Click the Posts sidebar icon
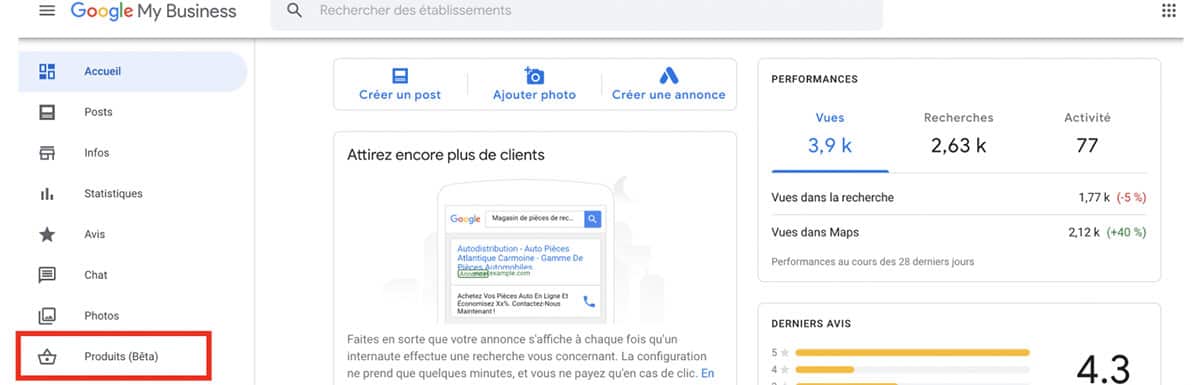This screenshot has height=385, width=1200. tap(47, 112)
